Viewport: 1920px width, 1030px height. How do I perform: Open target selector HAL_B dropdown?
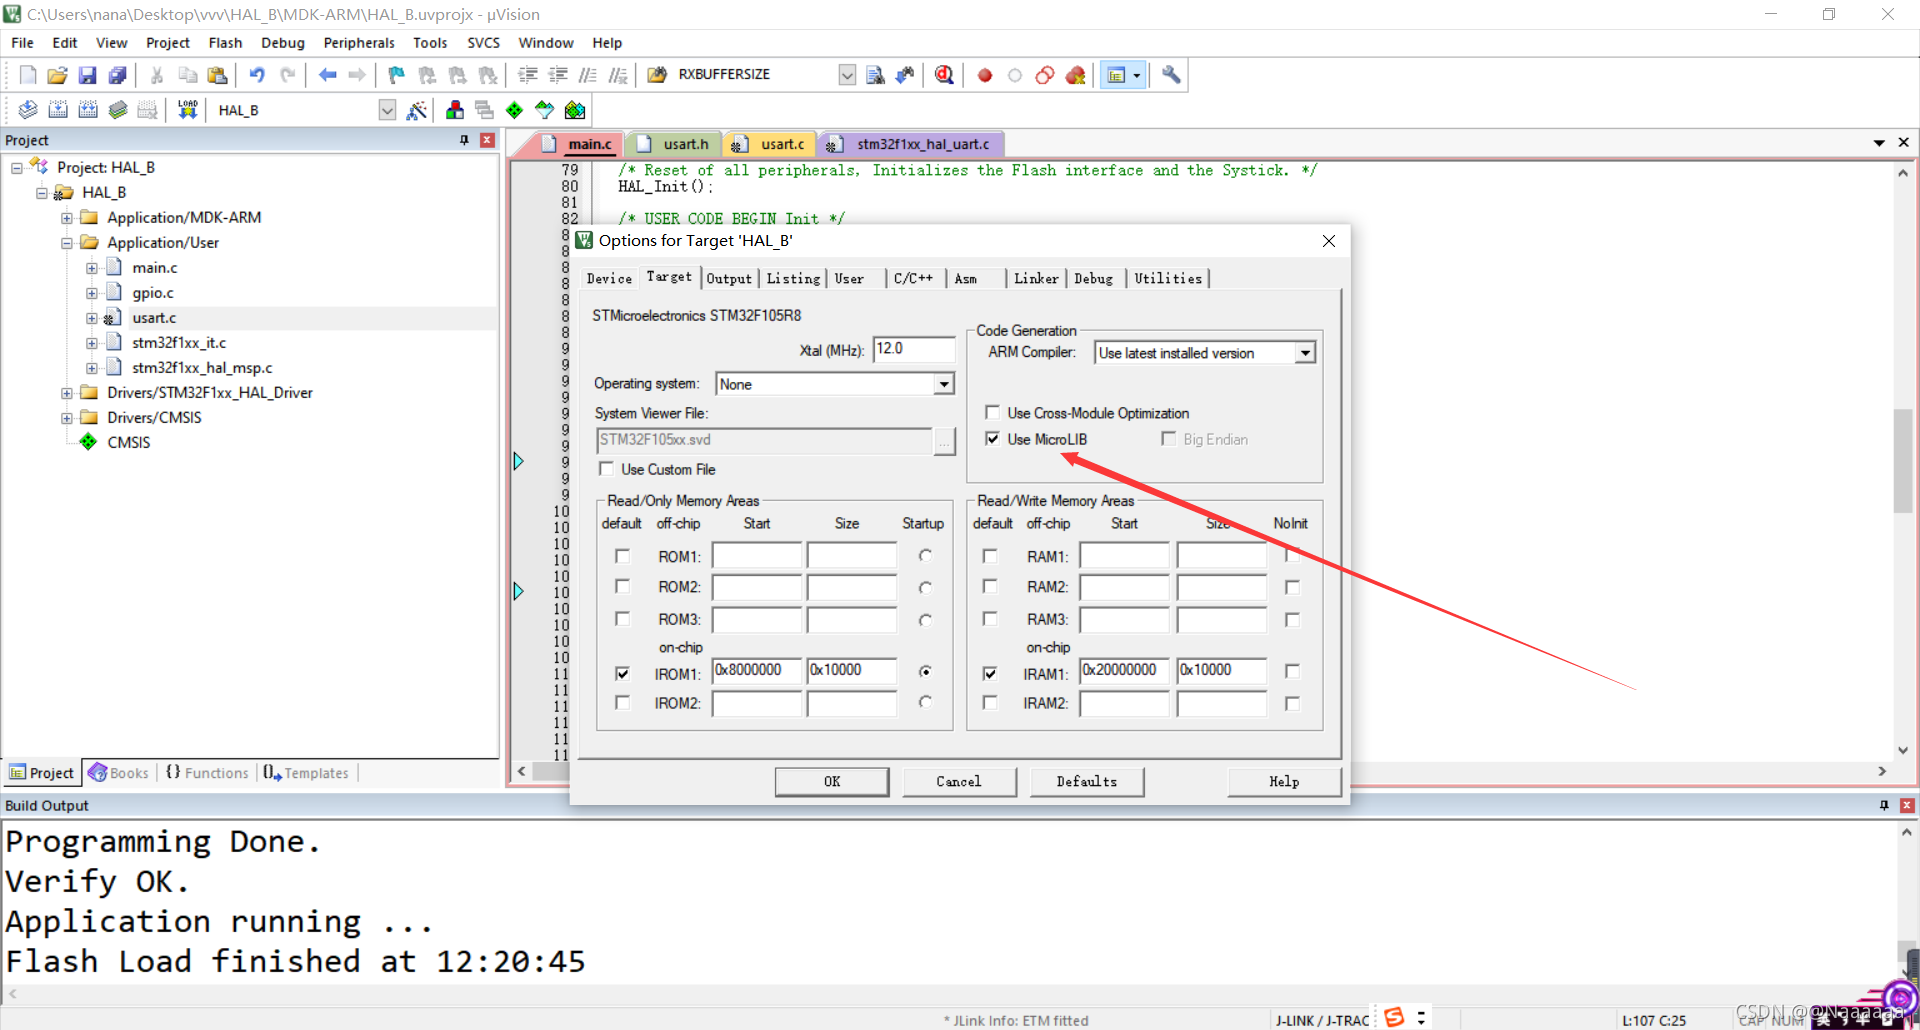point(387,110)
